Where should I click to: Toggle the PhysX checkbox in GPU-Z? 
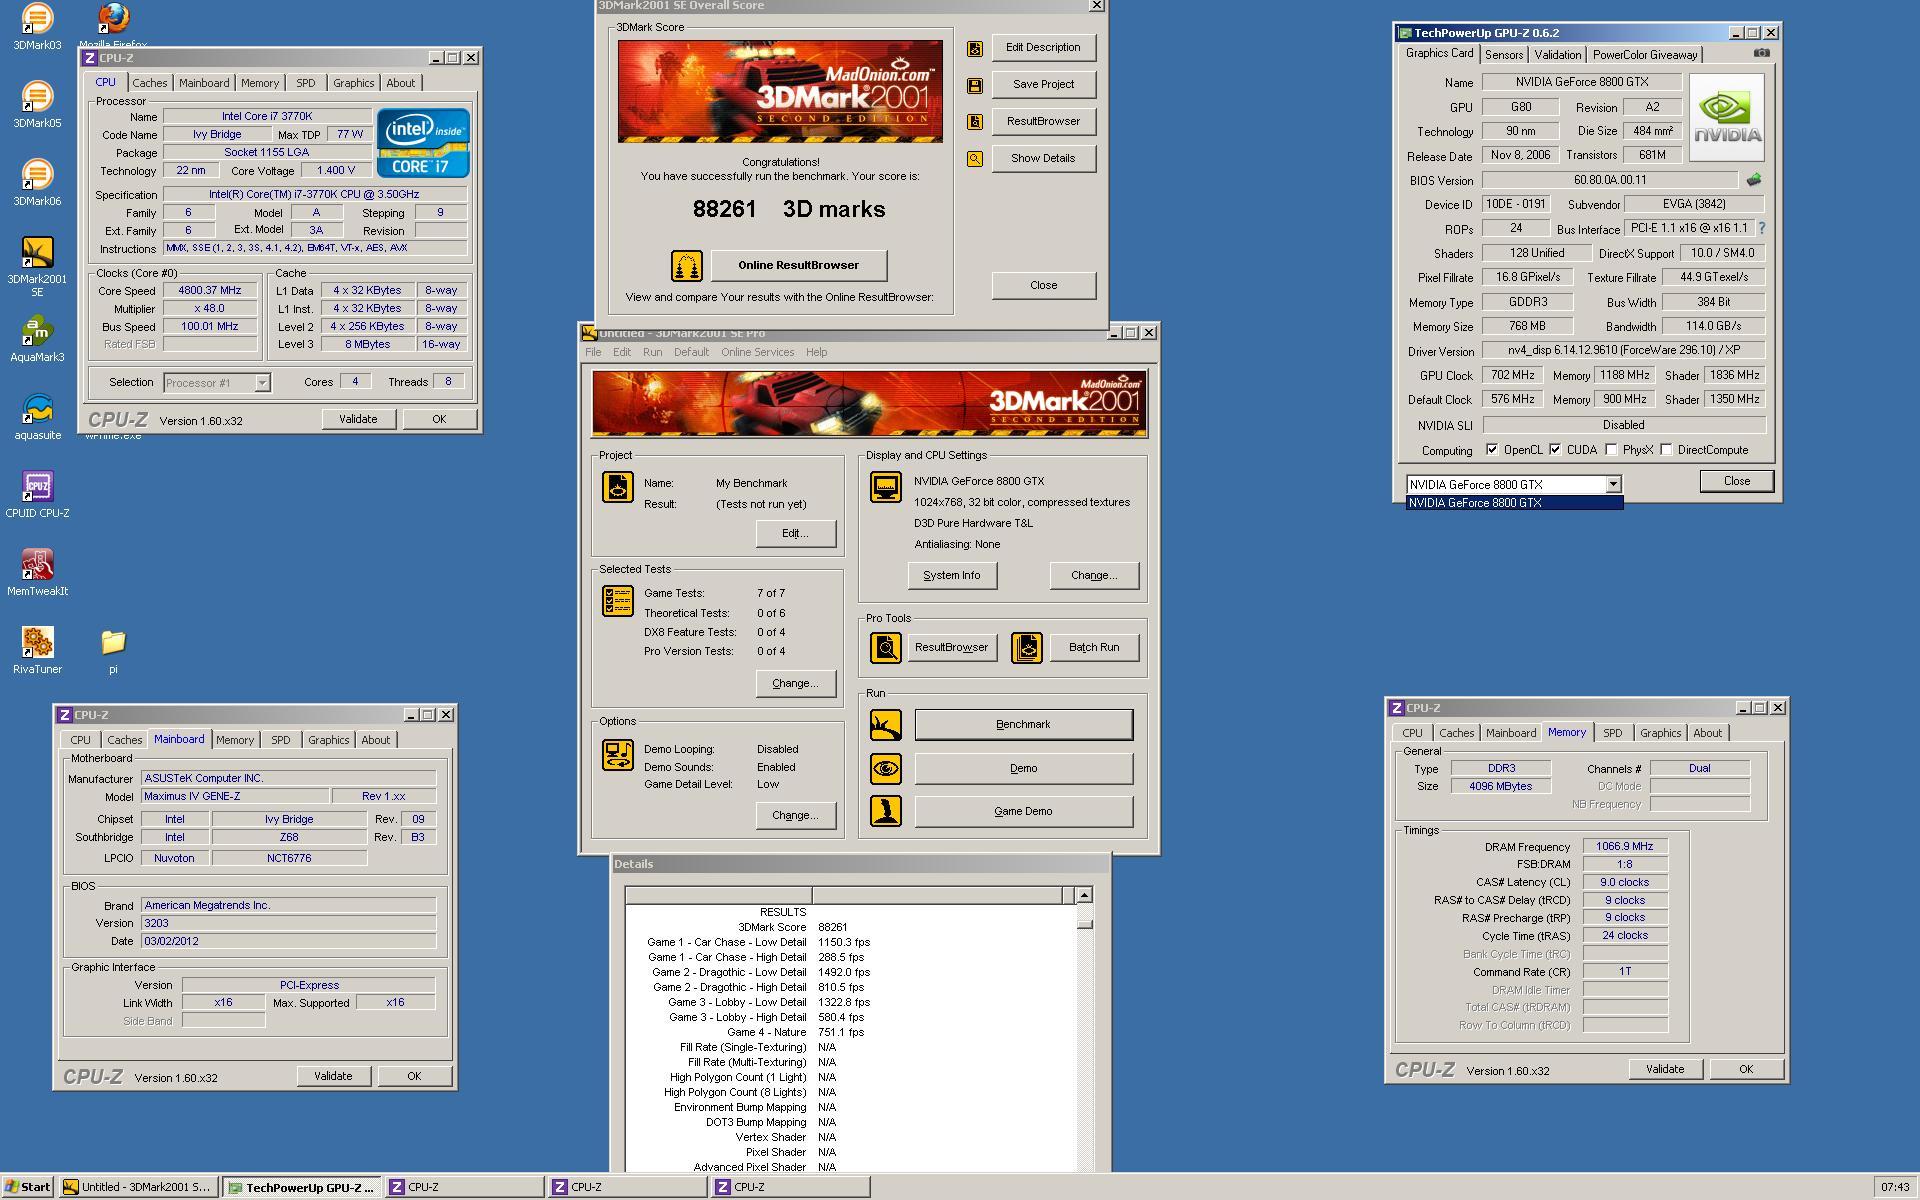1611,450
